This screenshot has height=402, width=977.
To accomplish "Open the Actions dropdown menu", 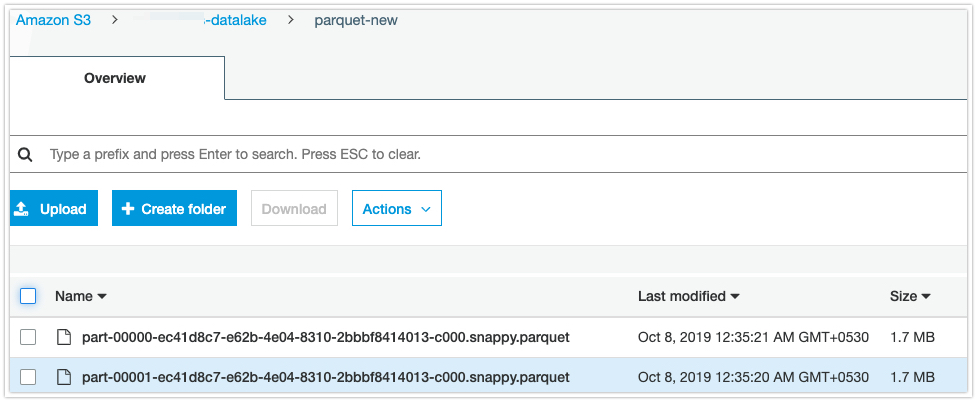I will [x=397, y=208].
